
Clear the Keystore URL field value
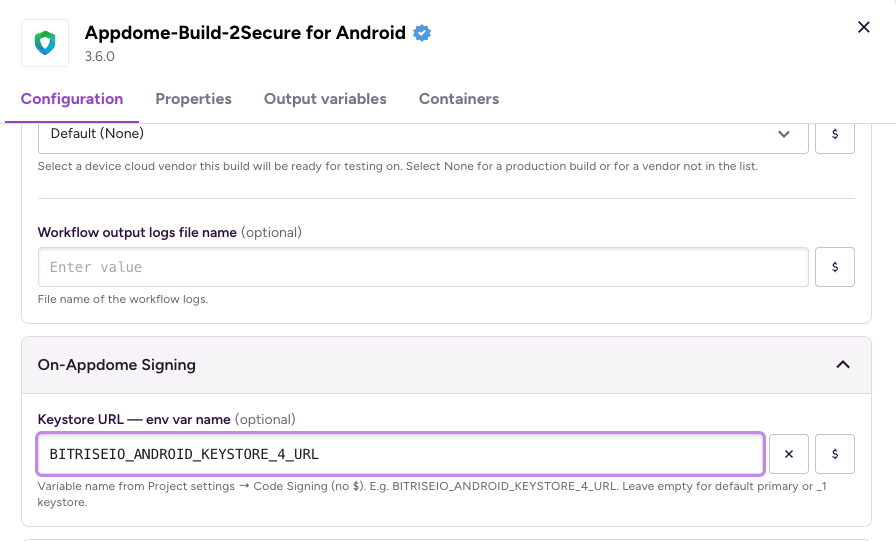point(789,454)
